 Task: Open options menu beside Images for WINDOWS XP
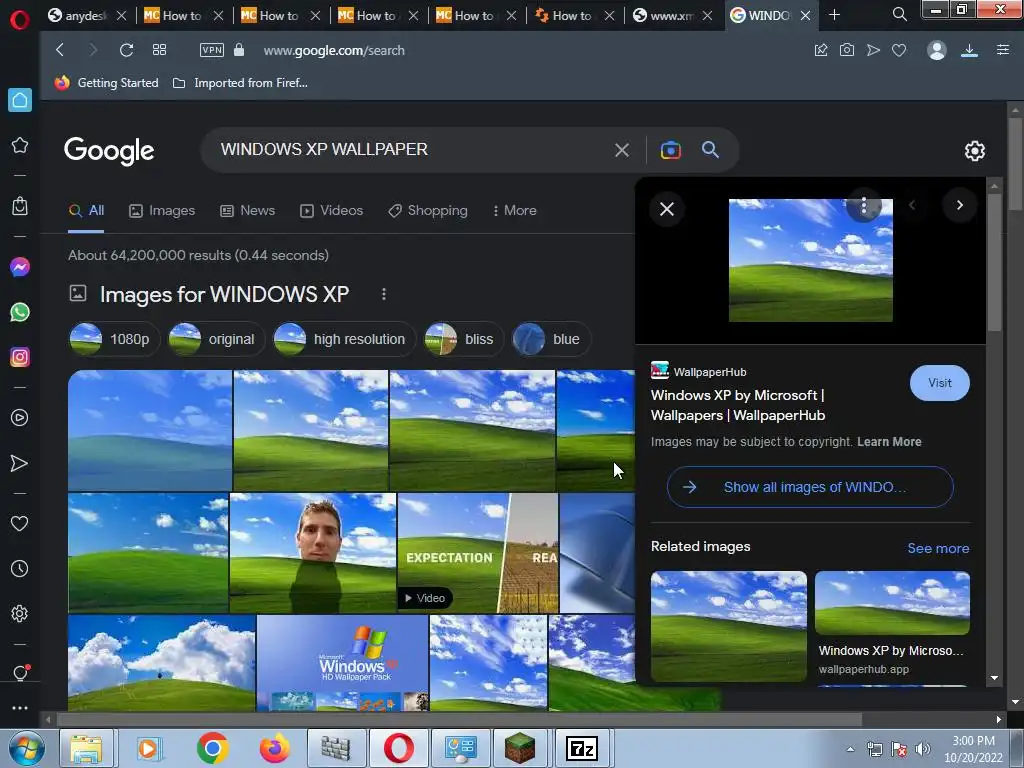tap(384, 295)
